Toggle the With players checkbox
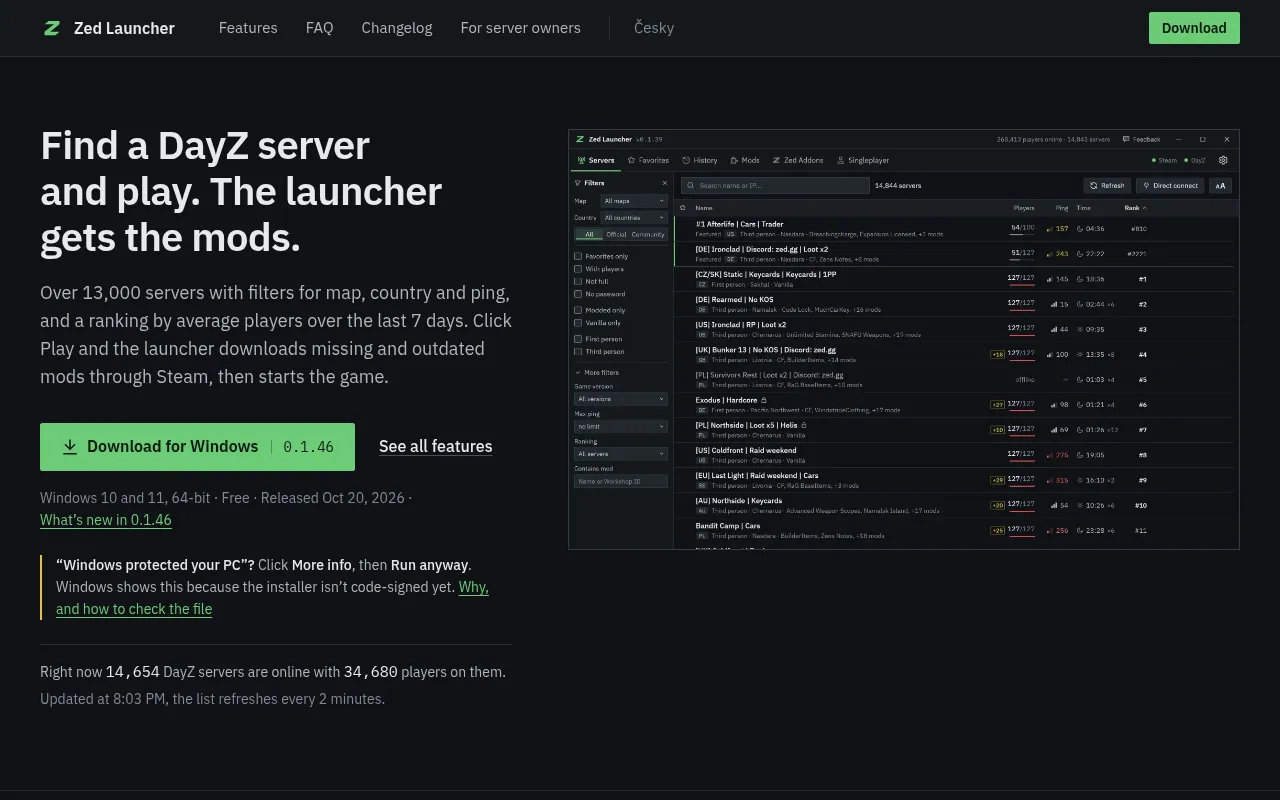The height and width of the screenshot is (800, 1280). [x=578, y=269]
